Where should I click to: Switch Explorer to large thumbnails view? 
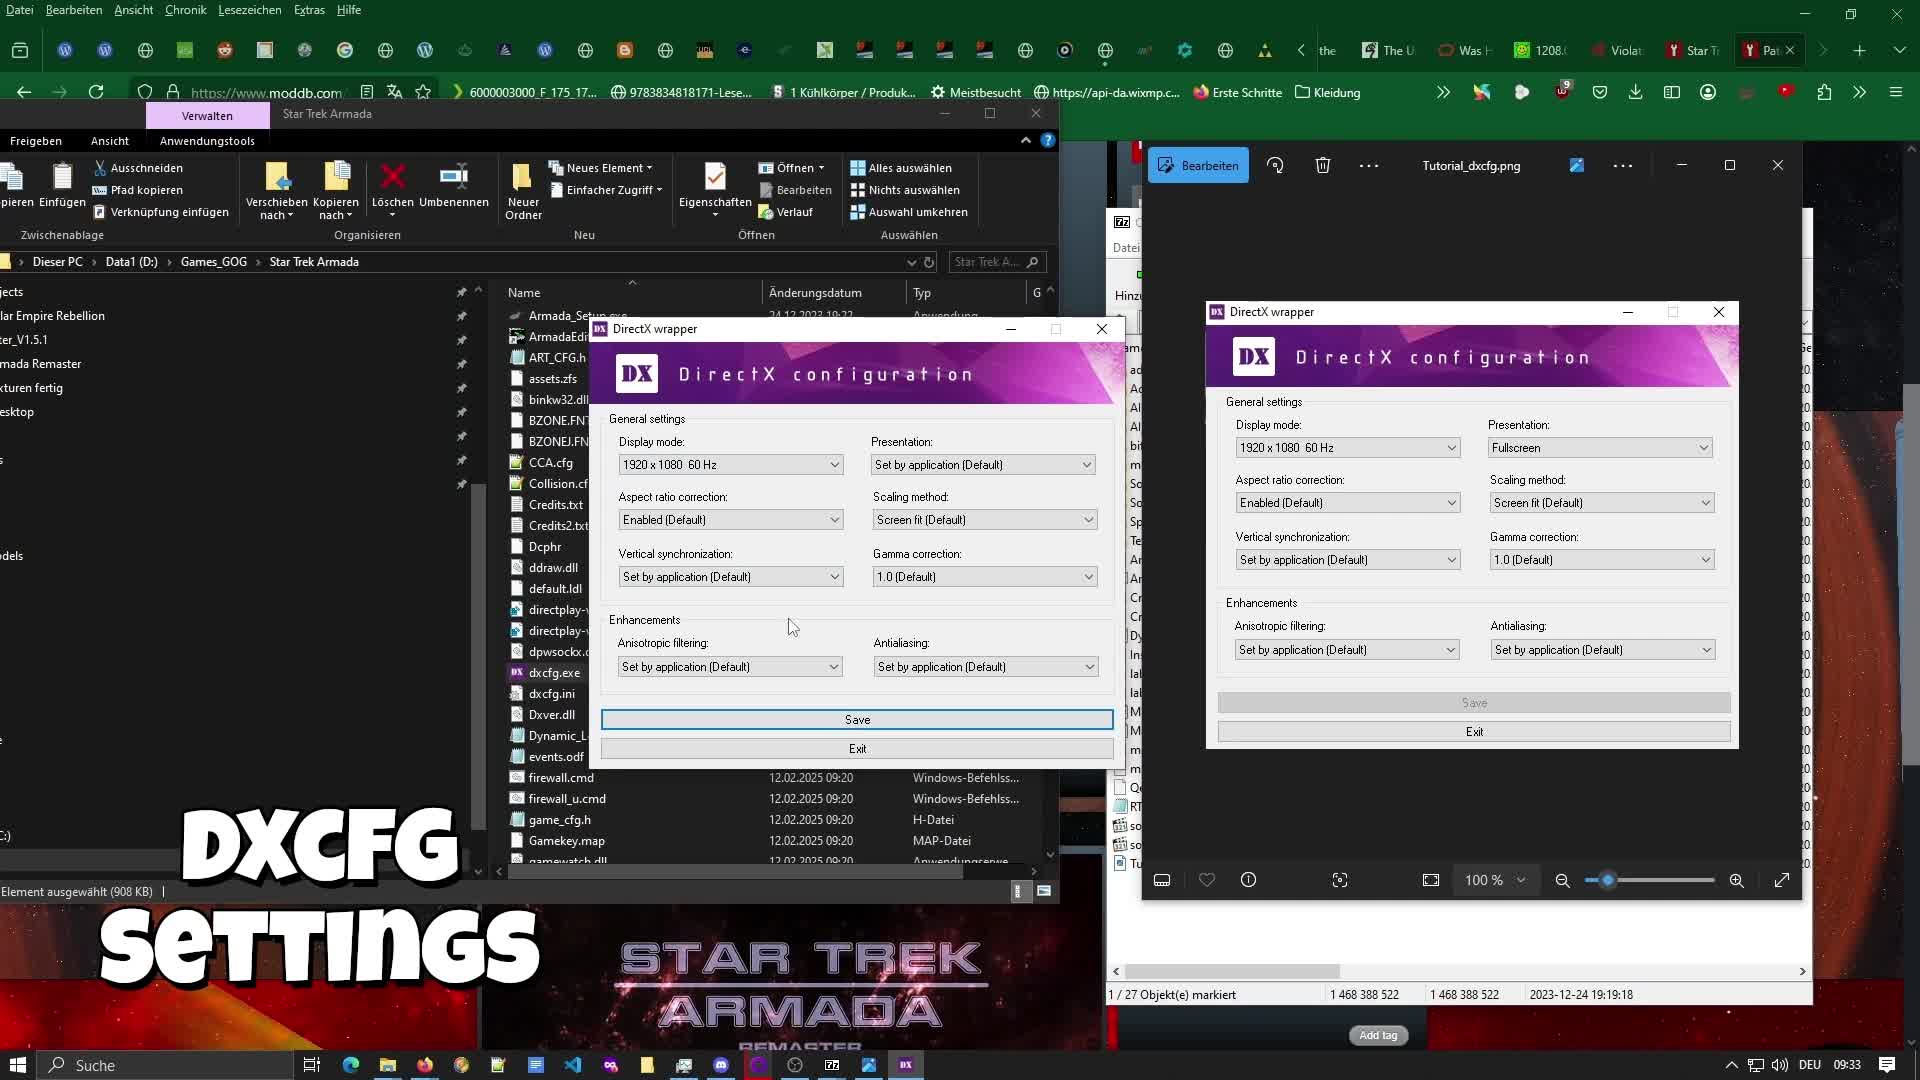click(x=1044, y=891)
